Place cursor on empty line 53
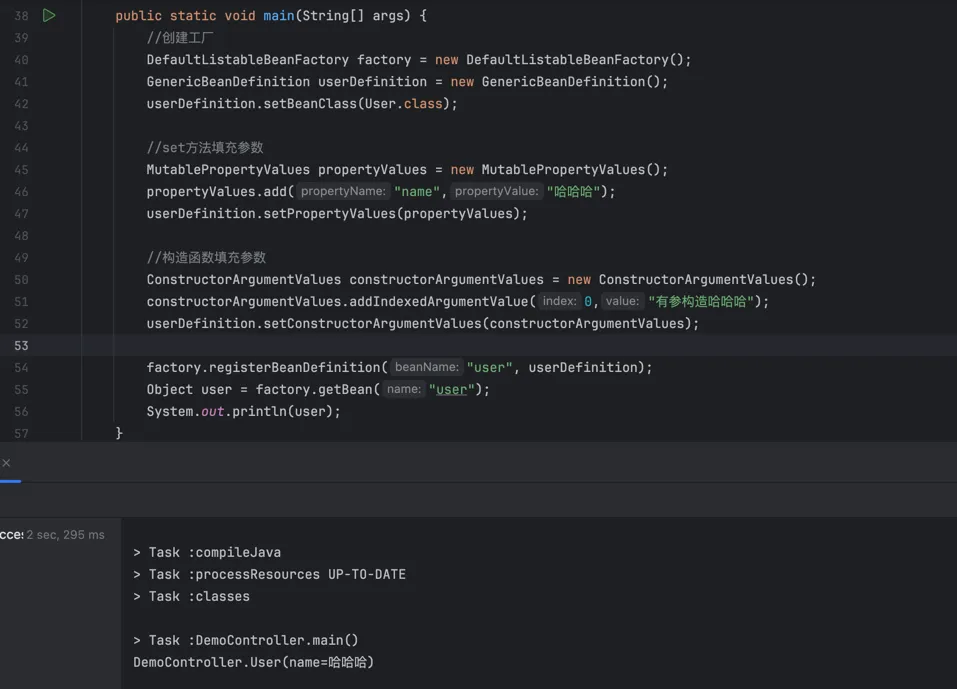This screenshot has height=689, width=957. point(400,346)
